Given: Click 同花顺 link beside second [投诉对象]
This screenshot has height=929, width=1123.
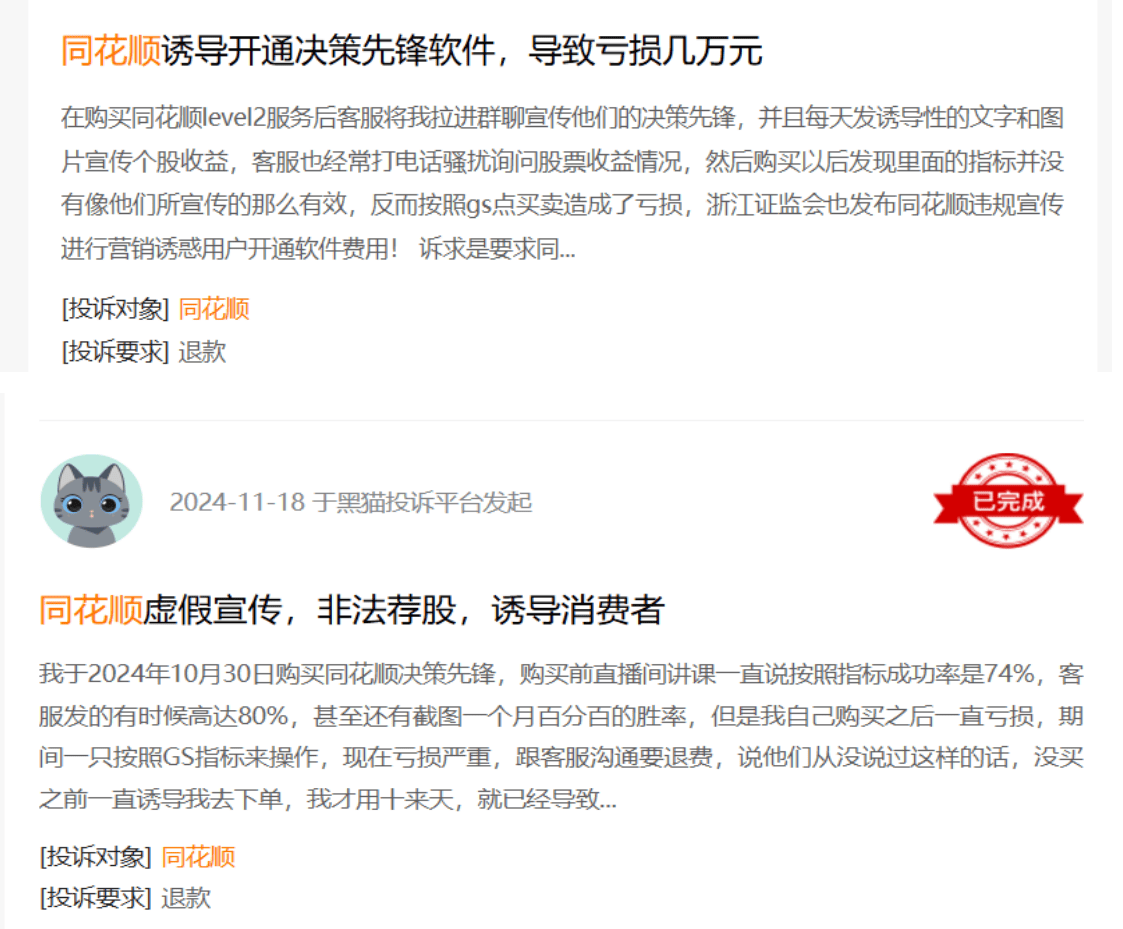Looking at the screenshot, I should [x=198, y=857].
